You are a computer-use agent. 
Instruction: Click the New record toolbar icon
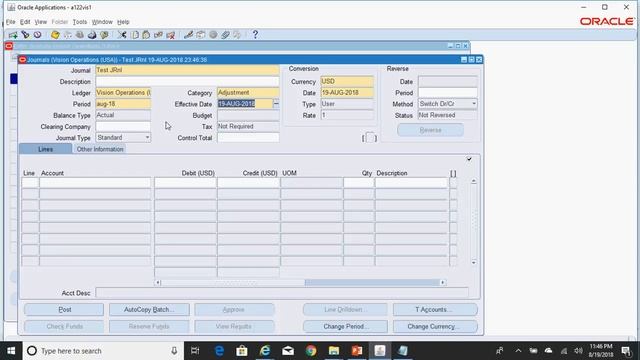coord(13,35)
